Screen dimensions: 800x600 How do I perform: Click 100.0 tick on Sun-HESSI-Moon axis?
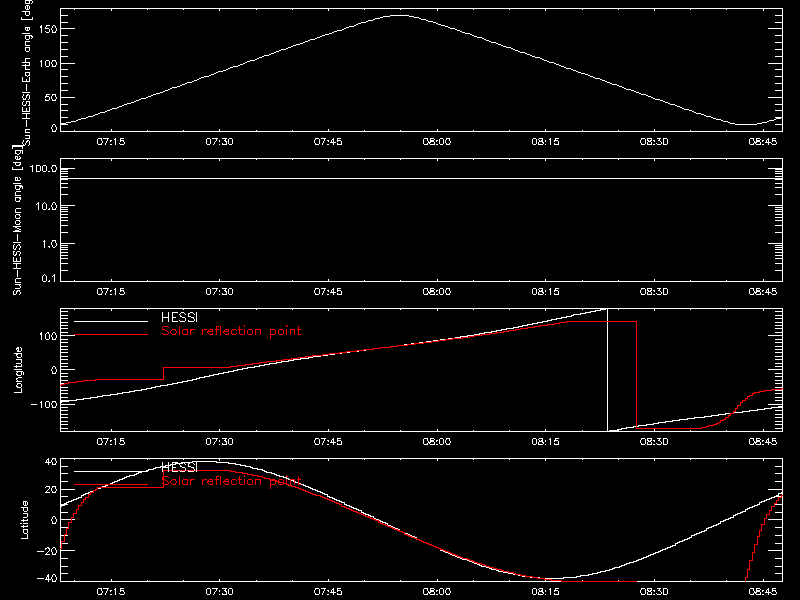[43, 169]
